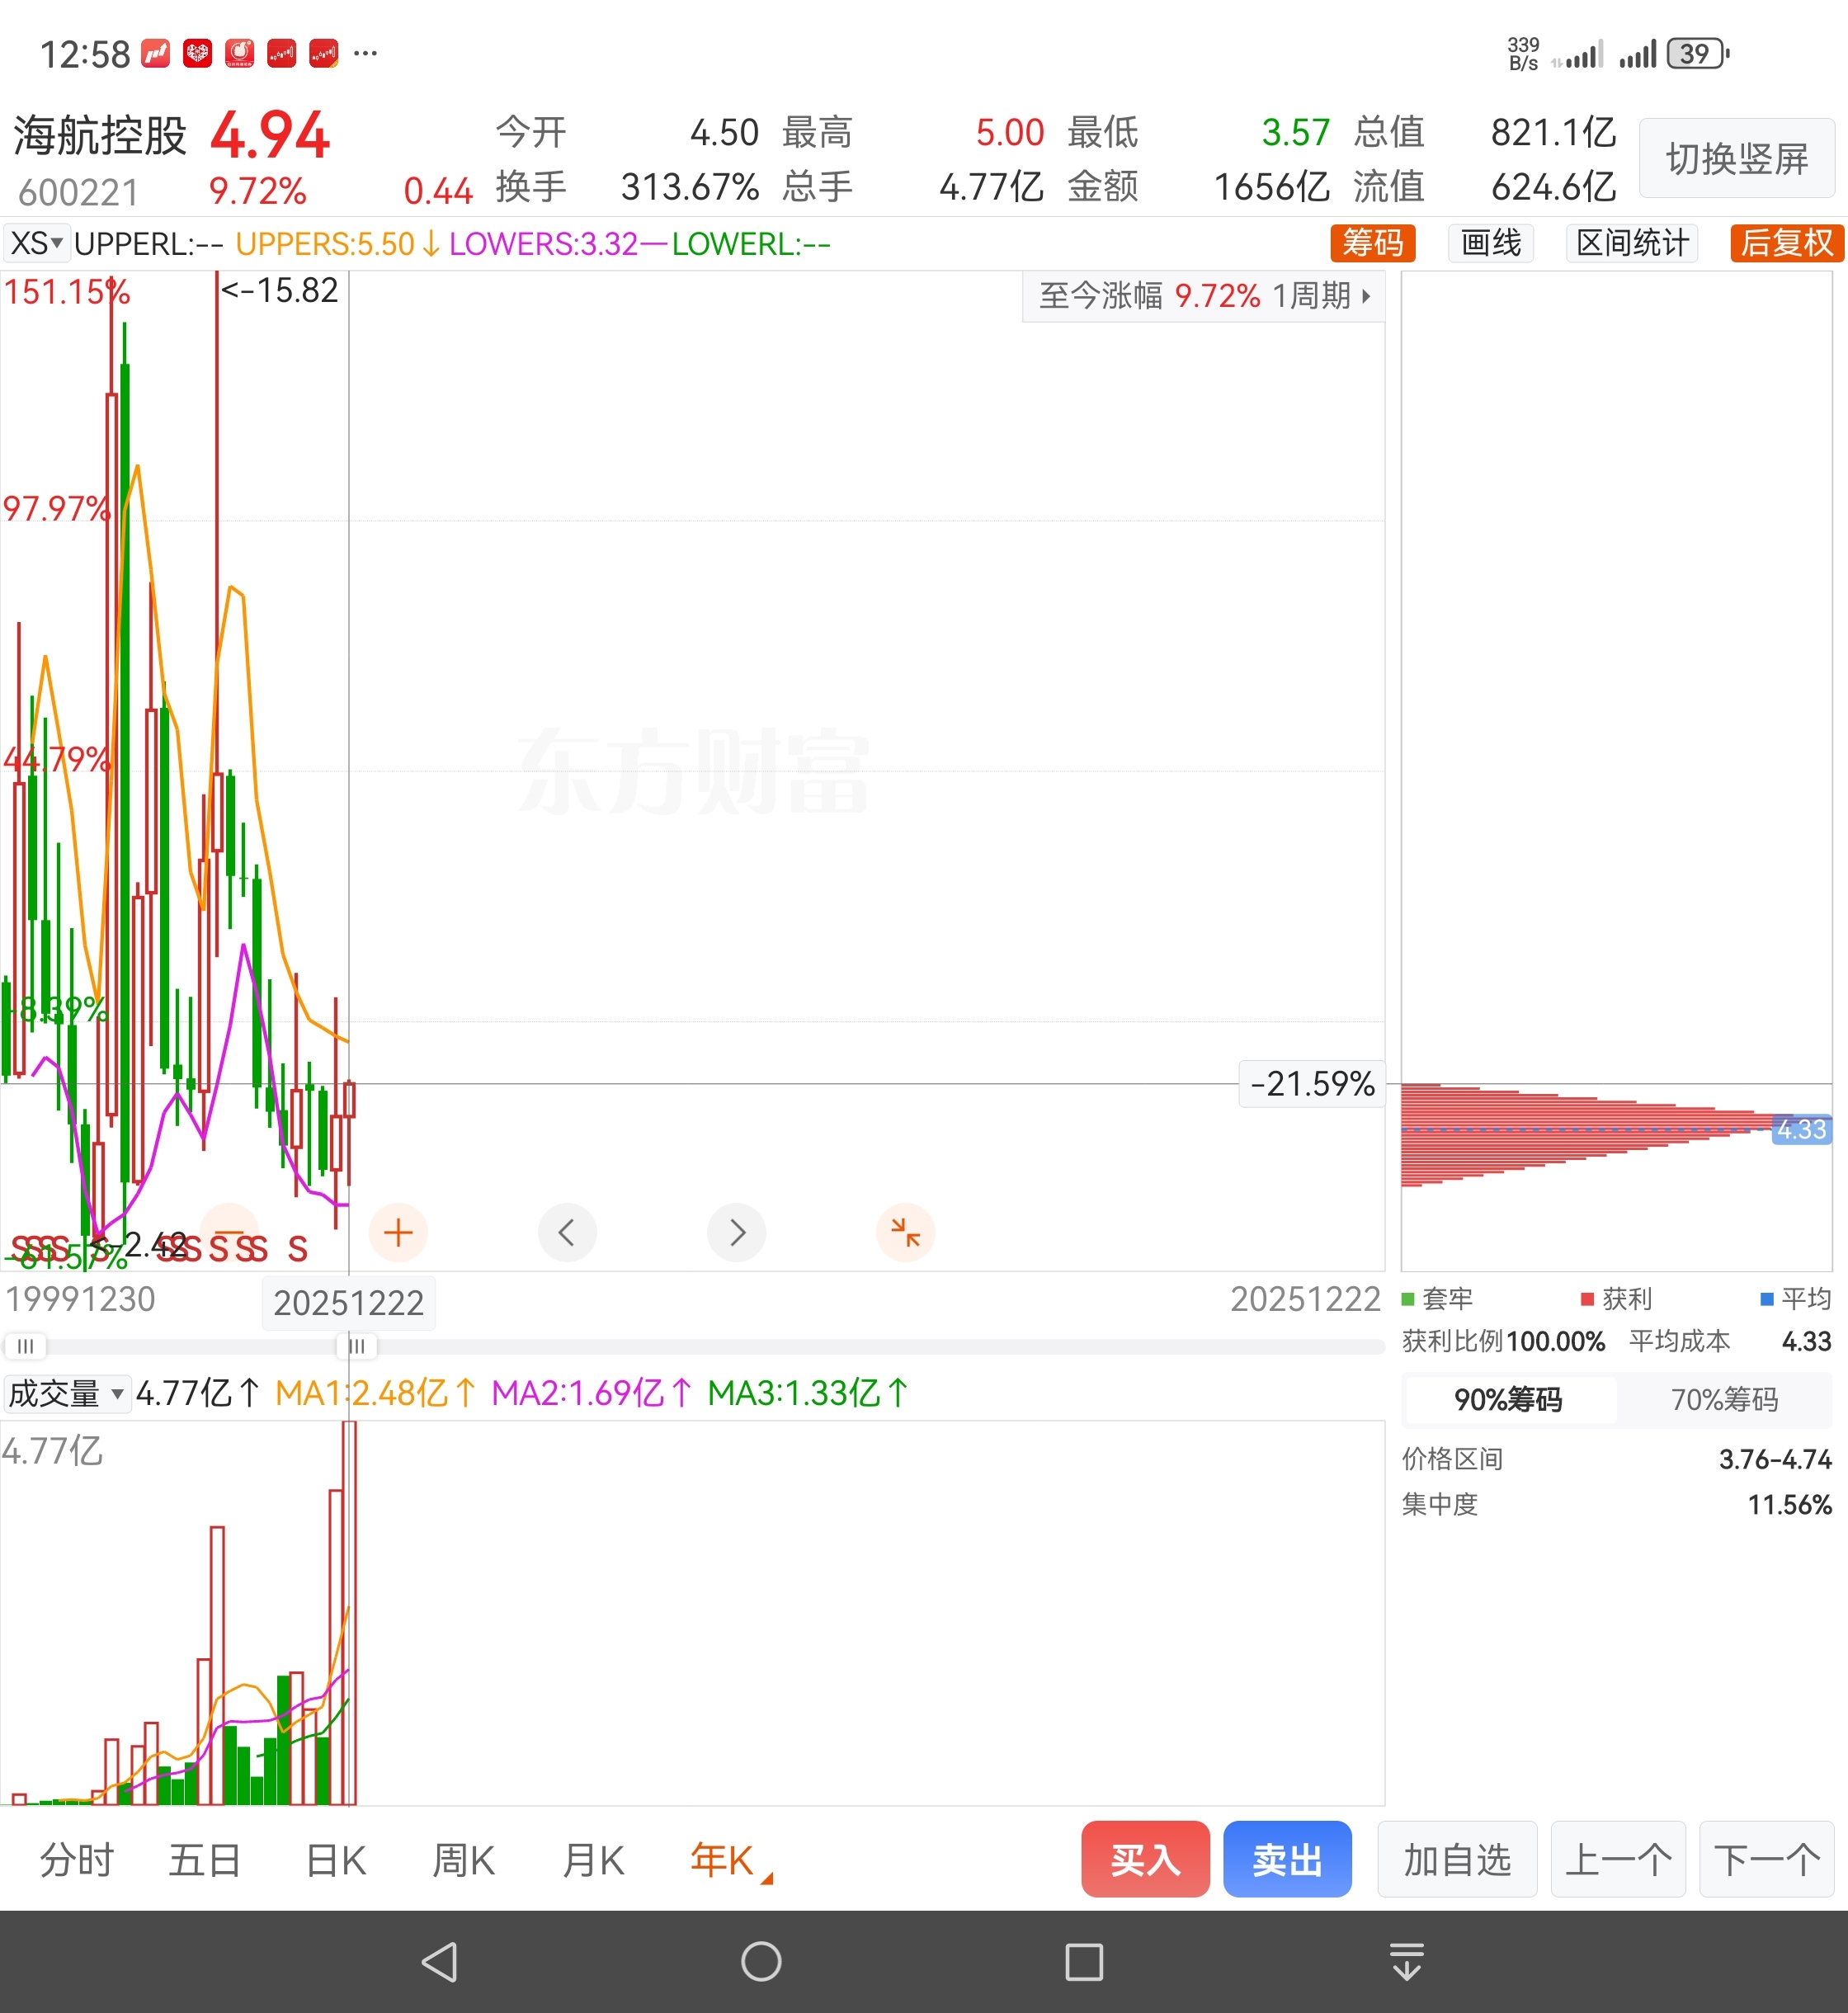This screenshot has width=1848, height=2013.
Task: Expand the 至今涨幅 1周期 selector
Action: pyautogui.click(x=1203, y=296)
